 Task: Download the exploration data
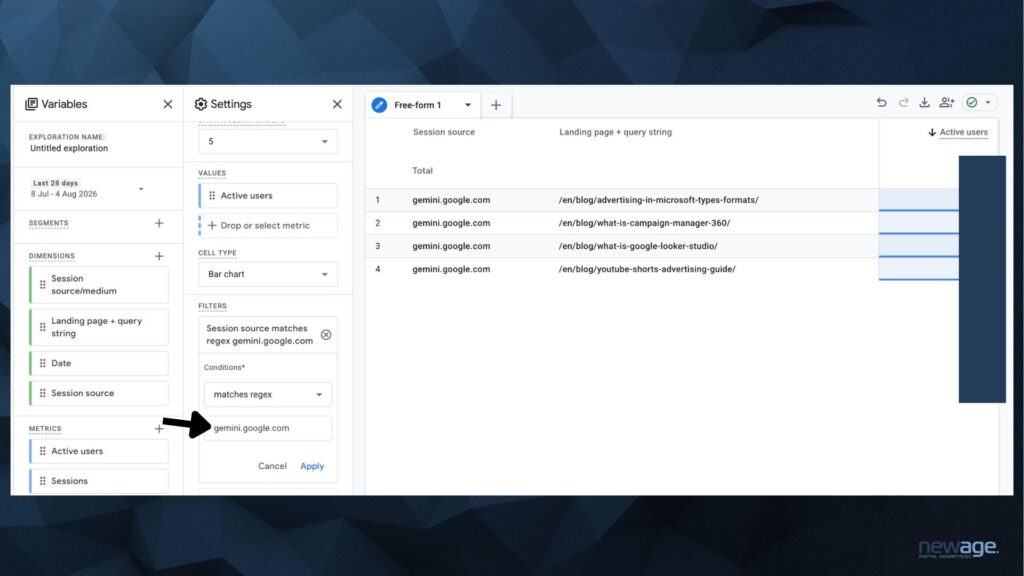coord(924,103)
